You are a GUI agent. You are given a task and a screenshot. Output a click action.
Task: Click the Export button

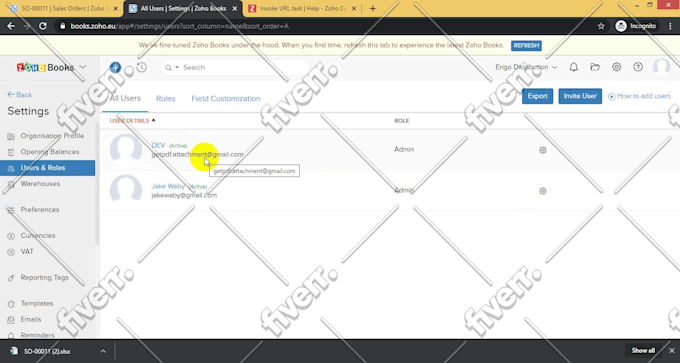pyautogui.click(x=537, y=96)
